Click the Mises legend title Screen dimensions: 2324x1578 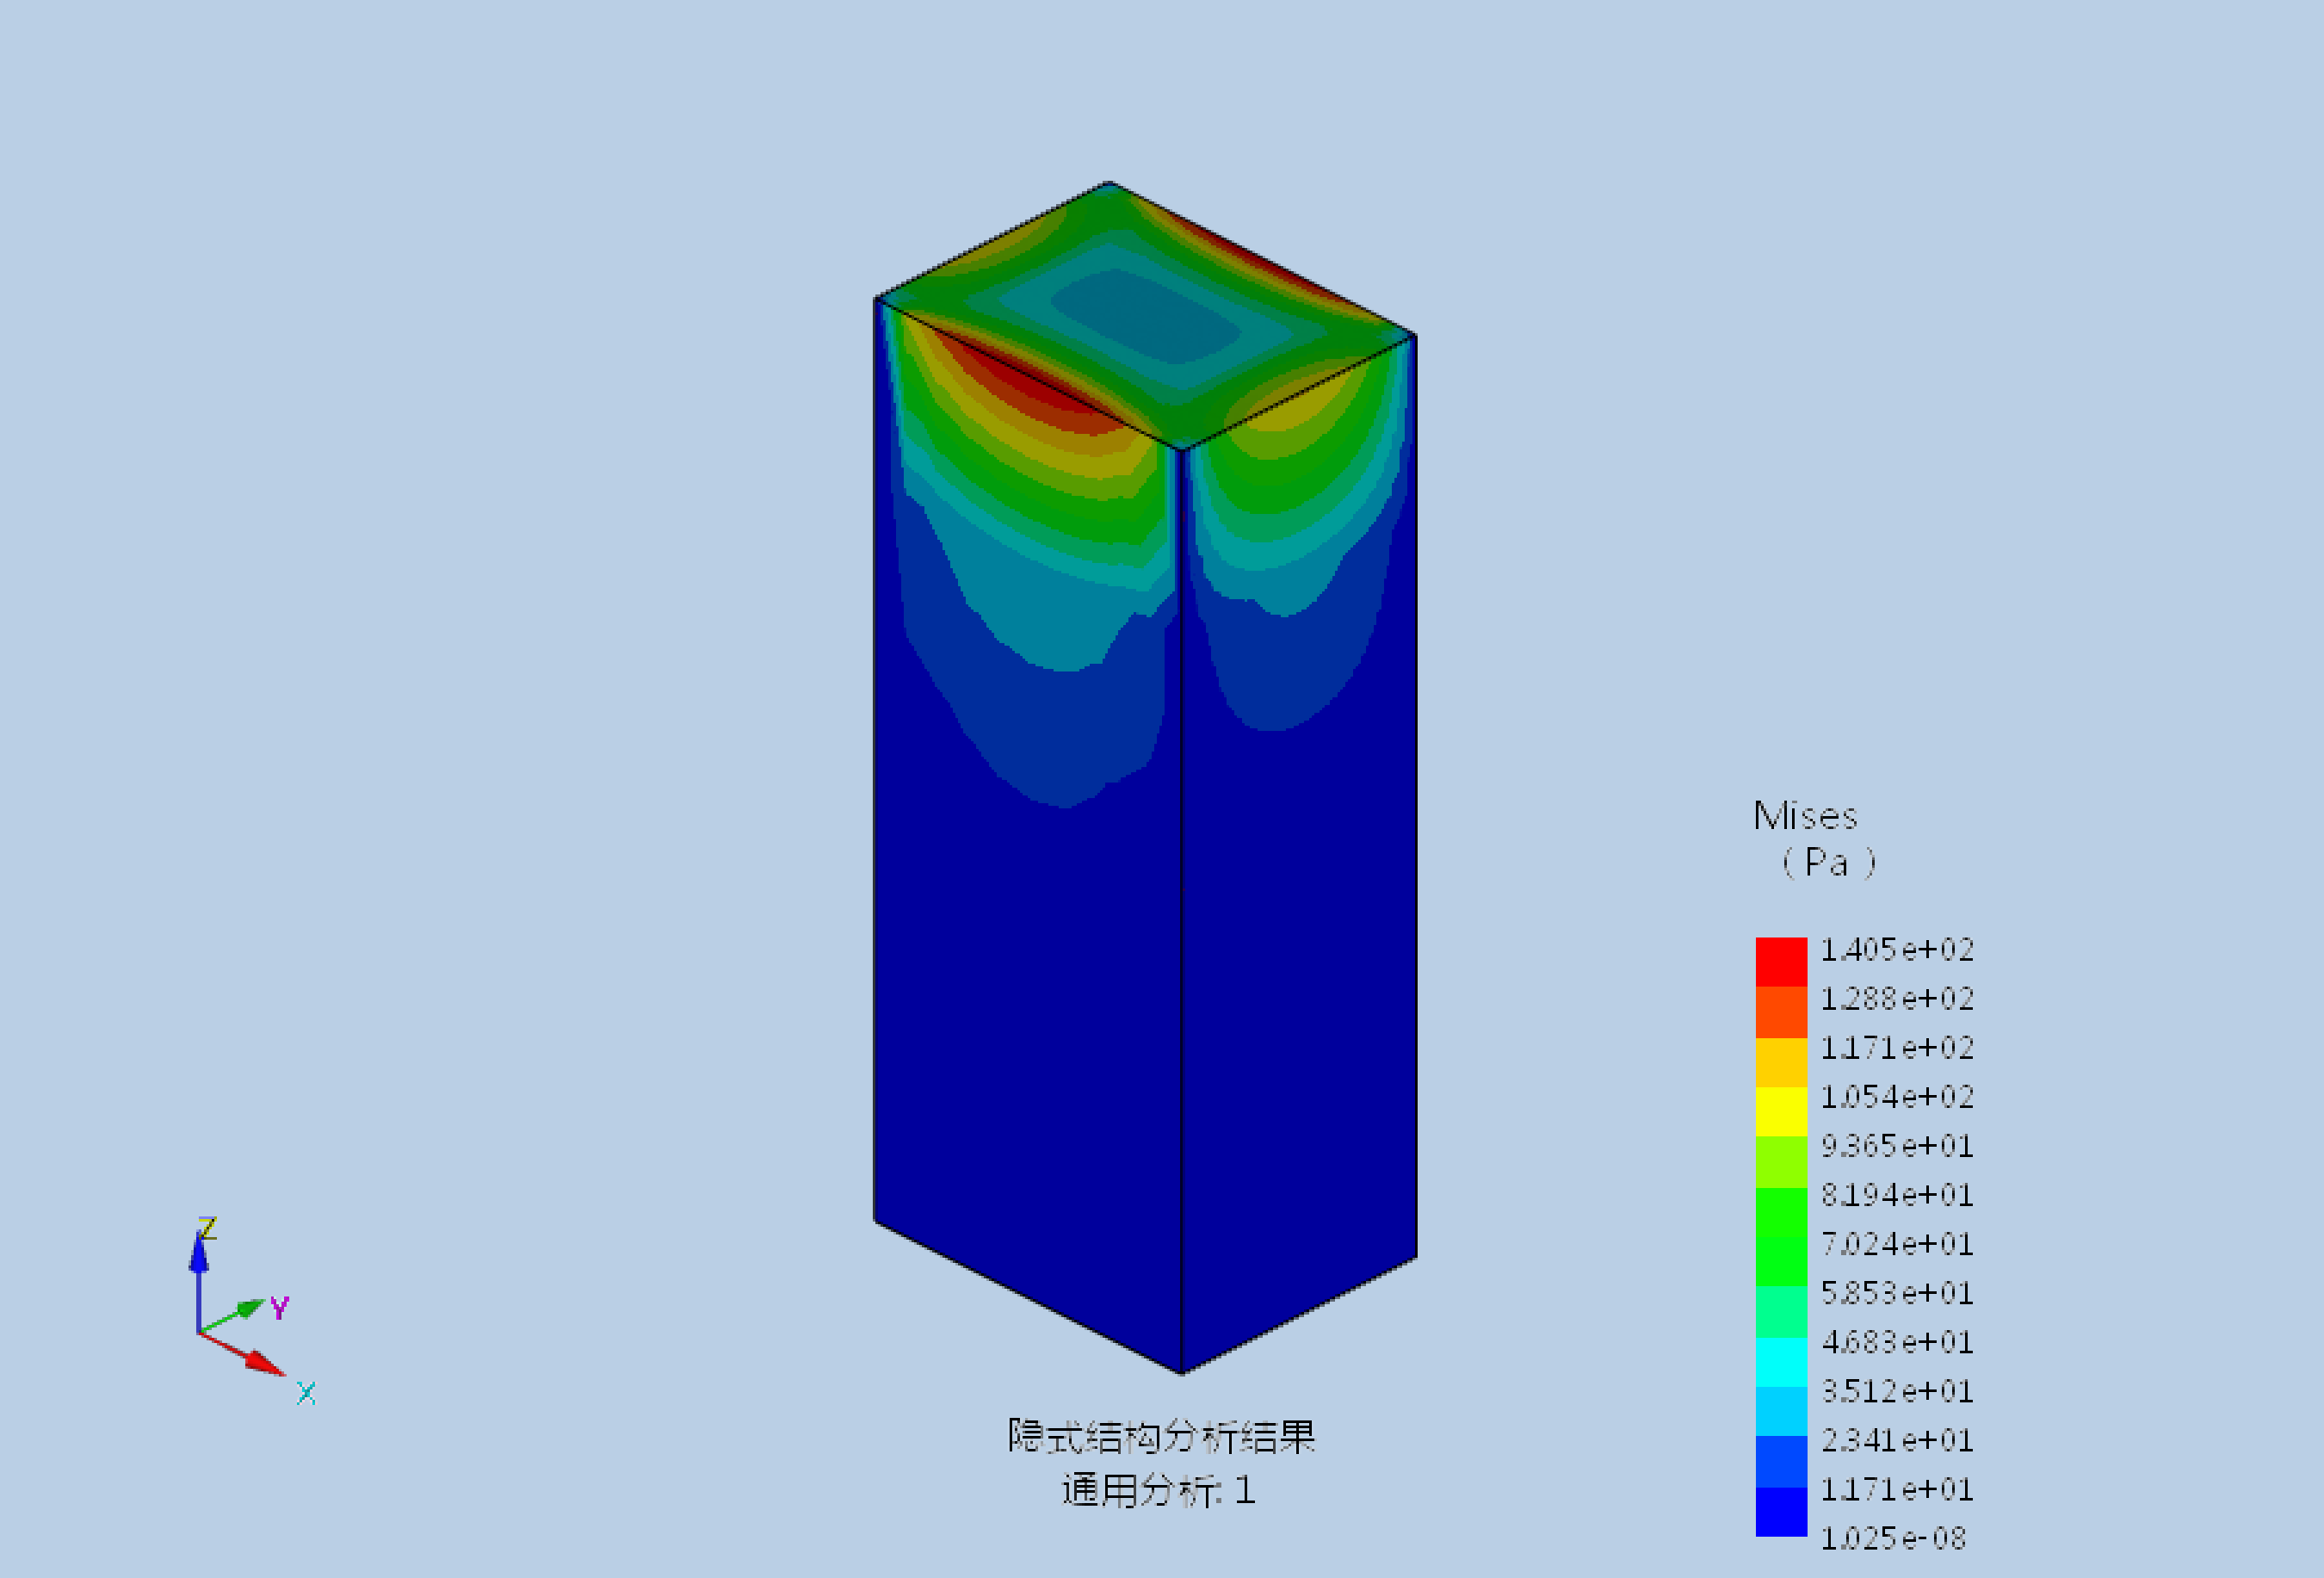click(x=1805, y=816)
